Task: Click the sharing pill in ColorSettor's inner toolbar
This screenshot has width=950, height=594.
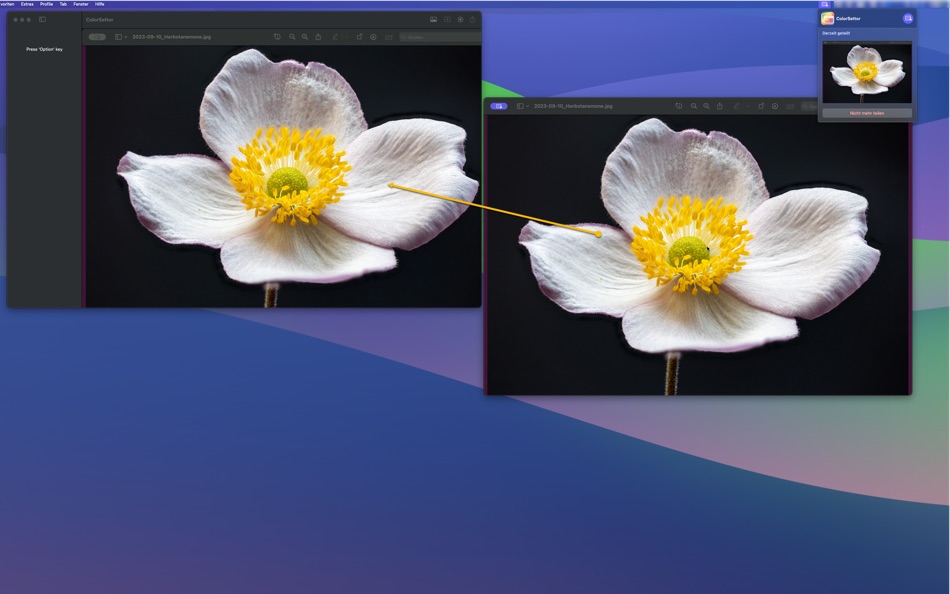Action: [97, 37]
